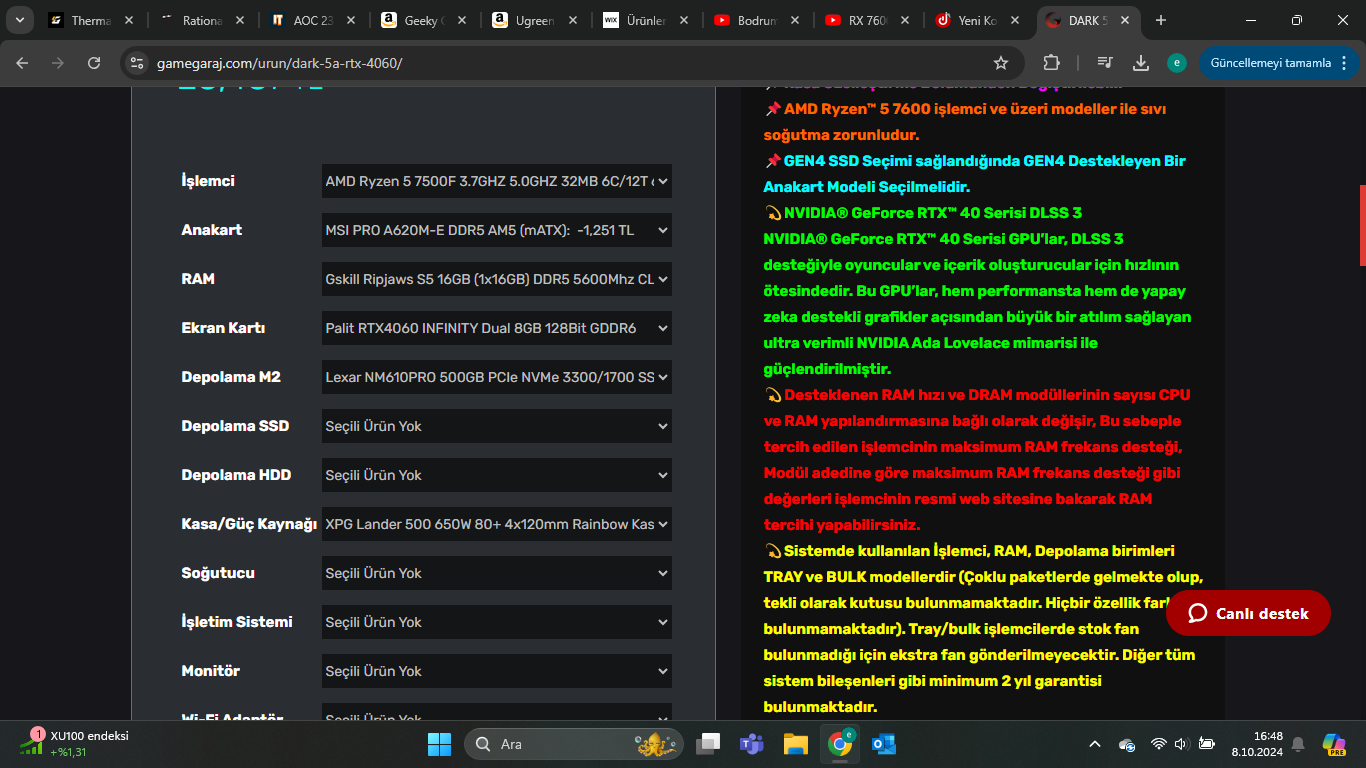
Task: View site information icon in address bar
Action: [137, 63]
